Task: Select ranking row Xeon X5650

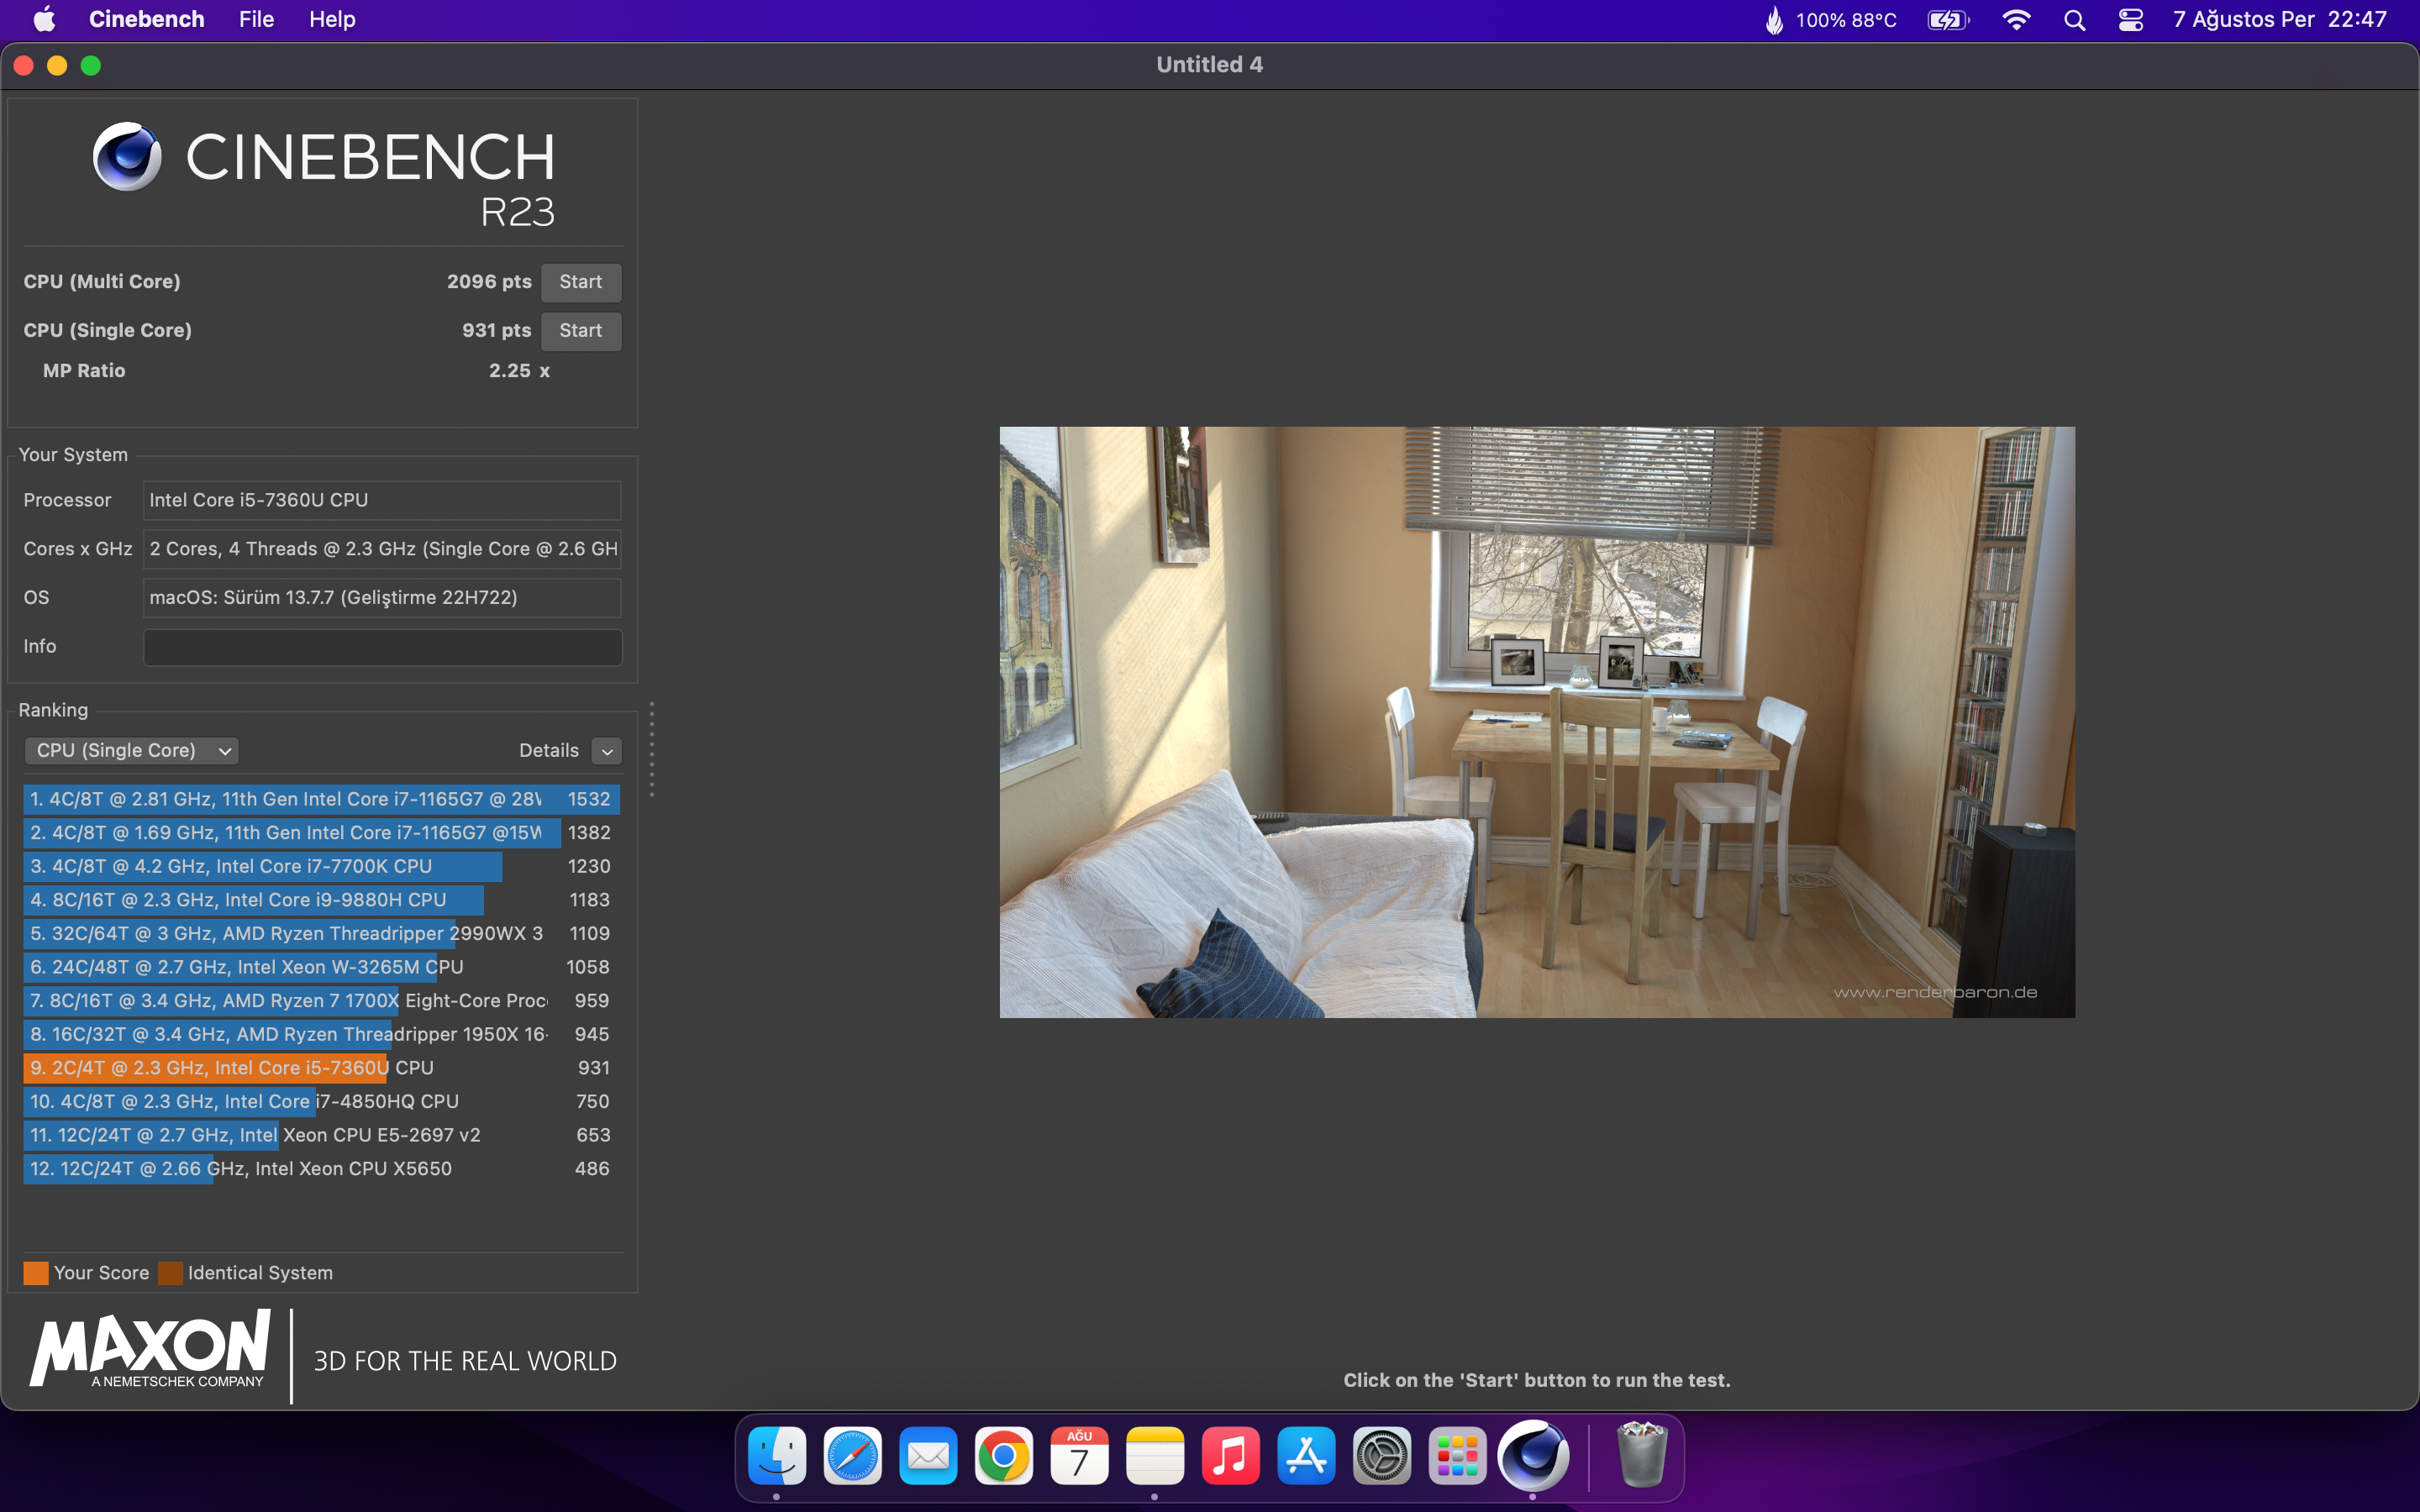Action: [321, 1169]
